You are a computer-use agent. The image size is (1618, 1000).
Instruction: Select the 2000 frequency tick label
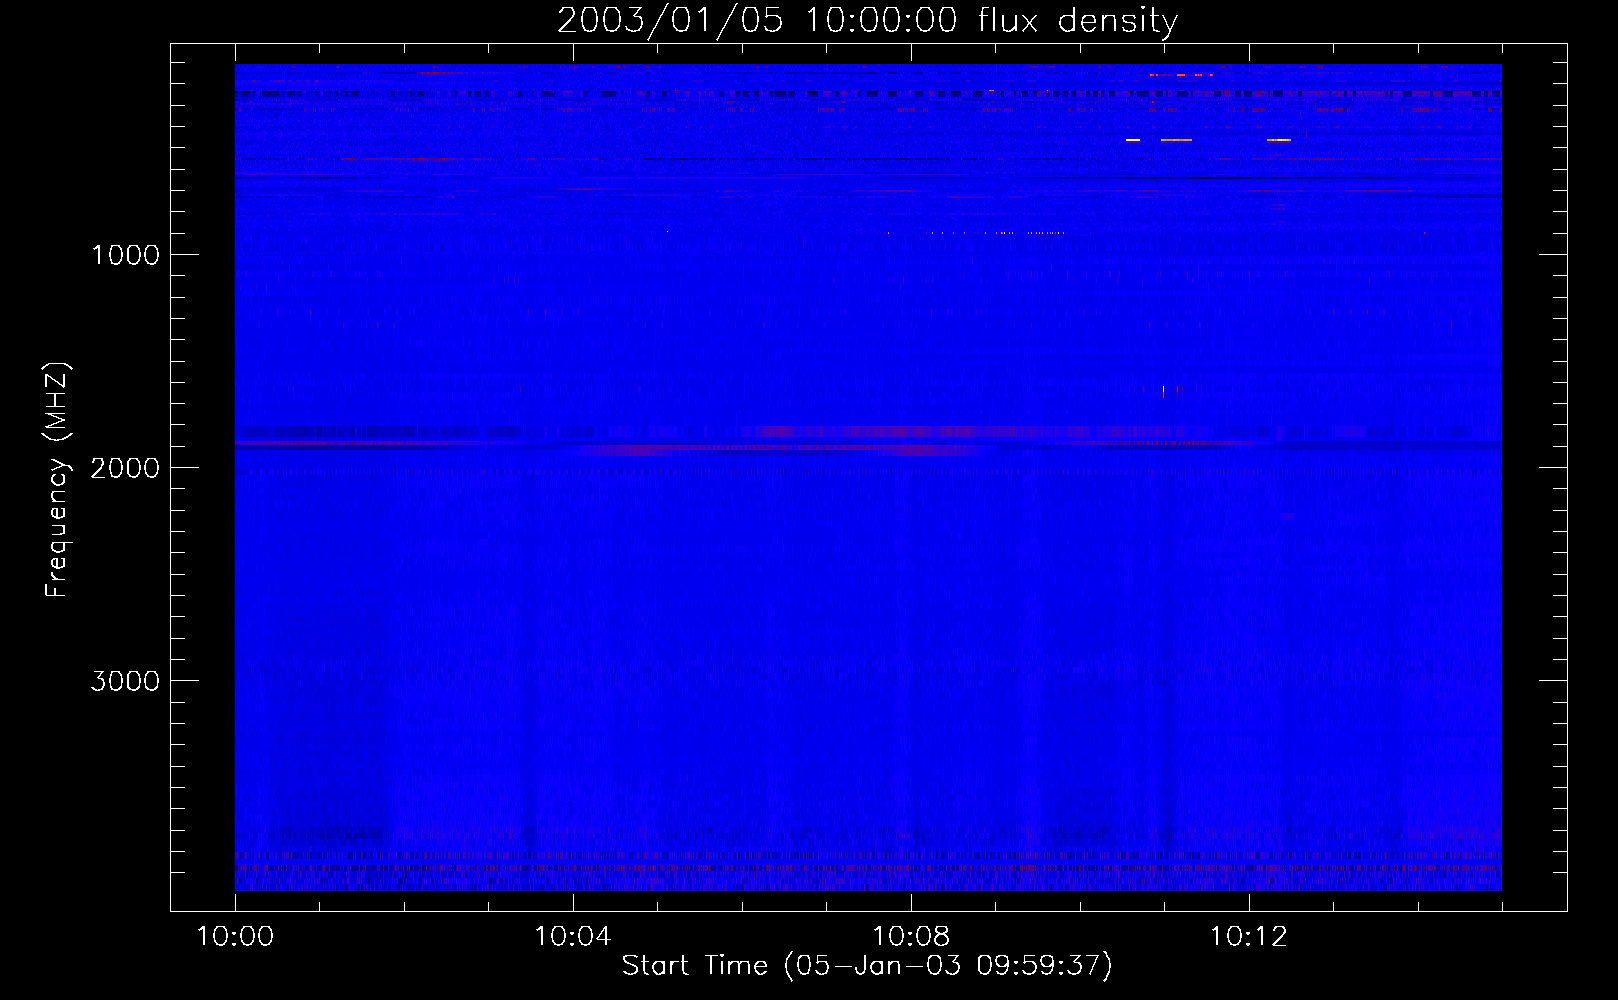[x=125, y=468]
